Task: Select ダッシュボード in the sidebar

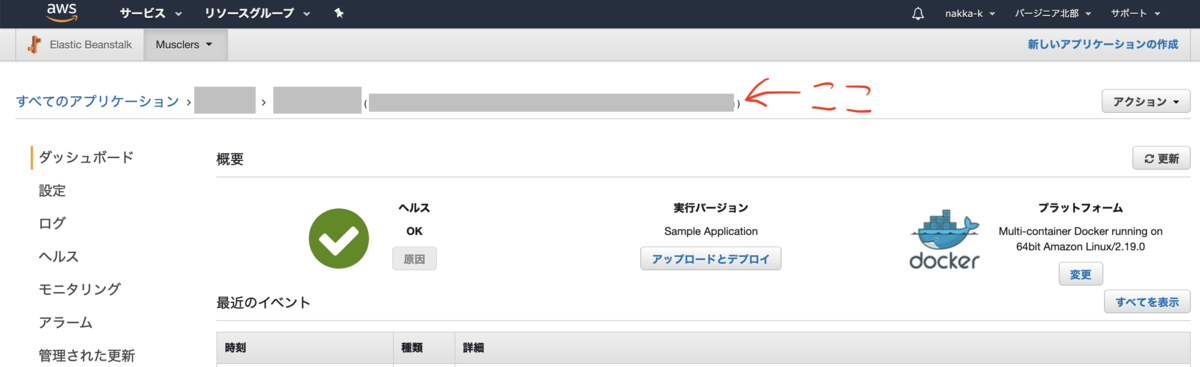Action: [86, 157]
